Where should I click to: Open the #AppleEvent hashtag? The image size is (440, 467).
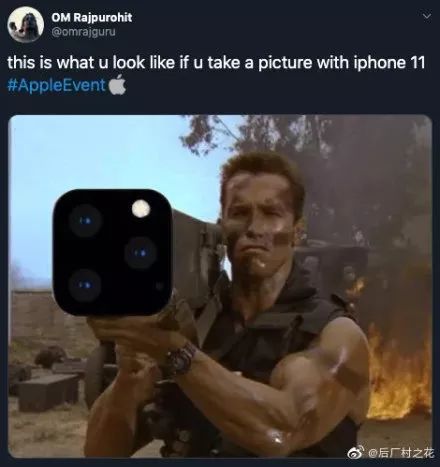coord(56,85)
